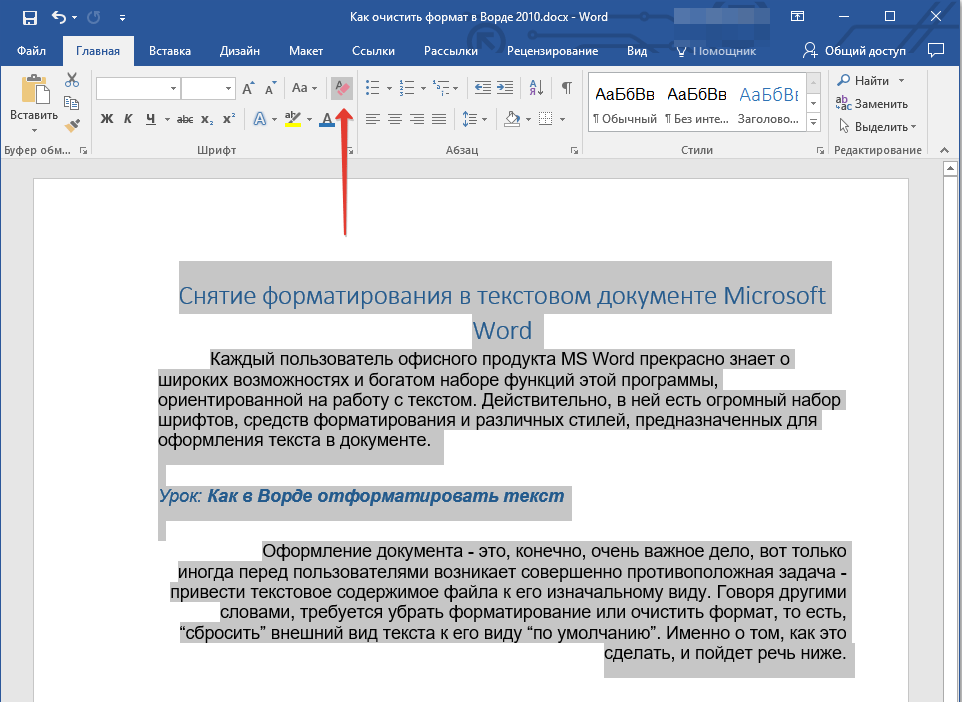Screen dimensions: 962x702
Task: Open the font name dropdown
Action: pos(173,89)
